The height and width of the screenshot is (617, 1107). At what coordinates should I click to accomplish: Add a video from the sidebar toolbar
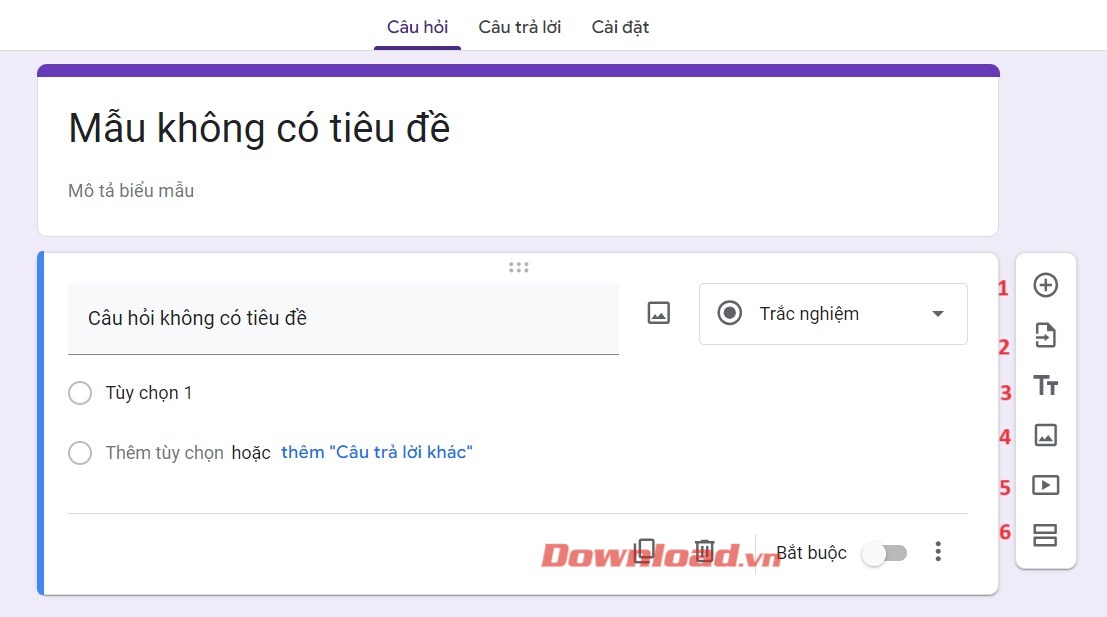pyautogui.click(x=1045, y=485)
